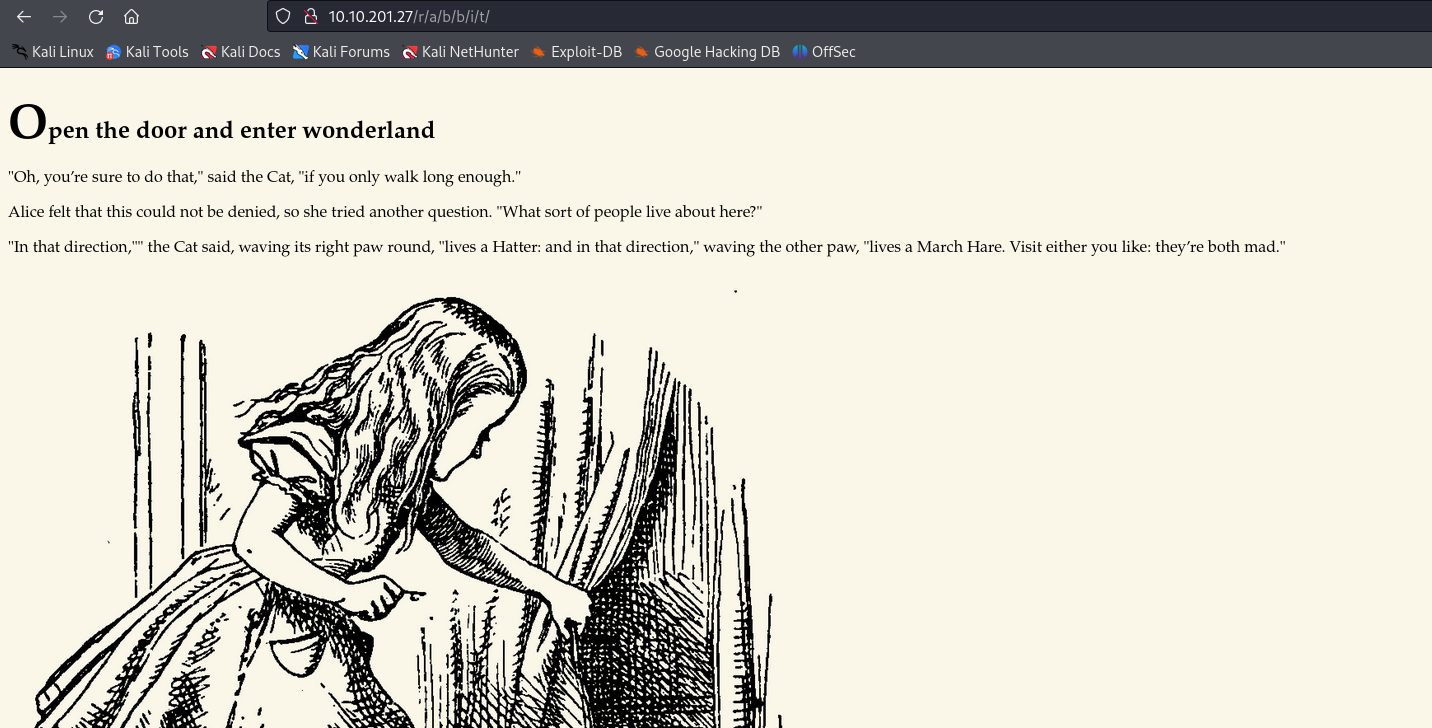Screen dimensions: 1432x728
Task: Click the paragraph starting "Oh, you're sure"
Action: coord(265,177)
